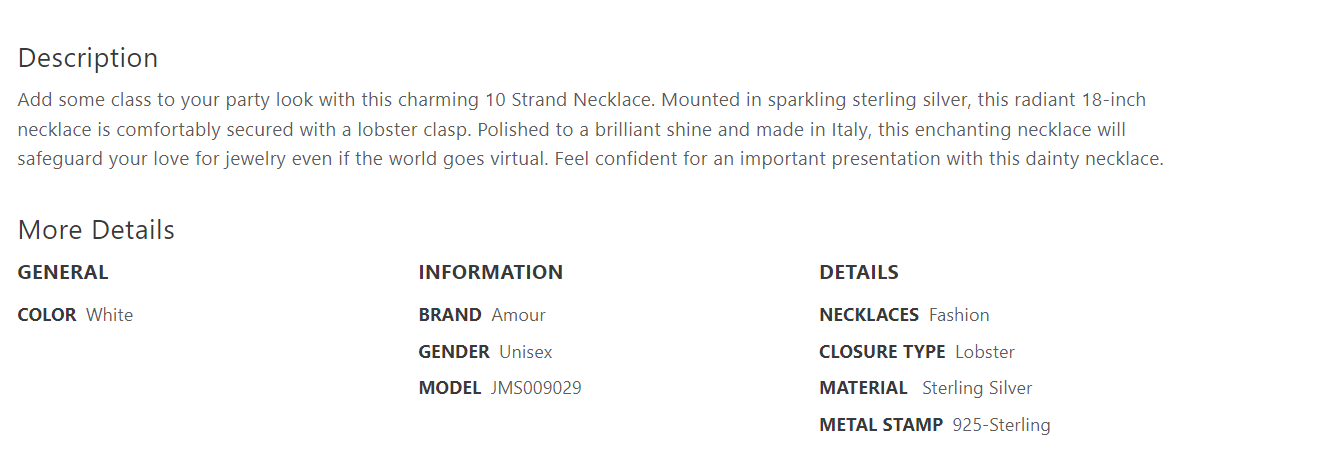The width and height of the screenshot is (1327, 469).
Task: Click the product description paragraph text
Action: [590, 129]
